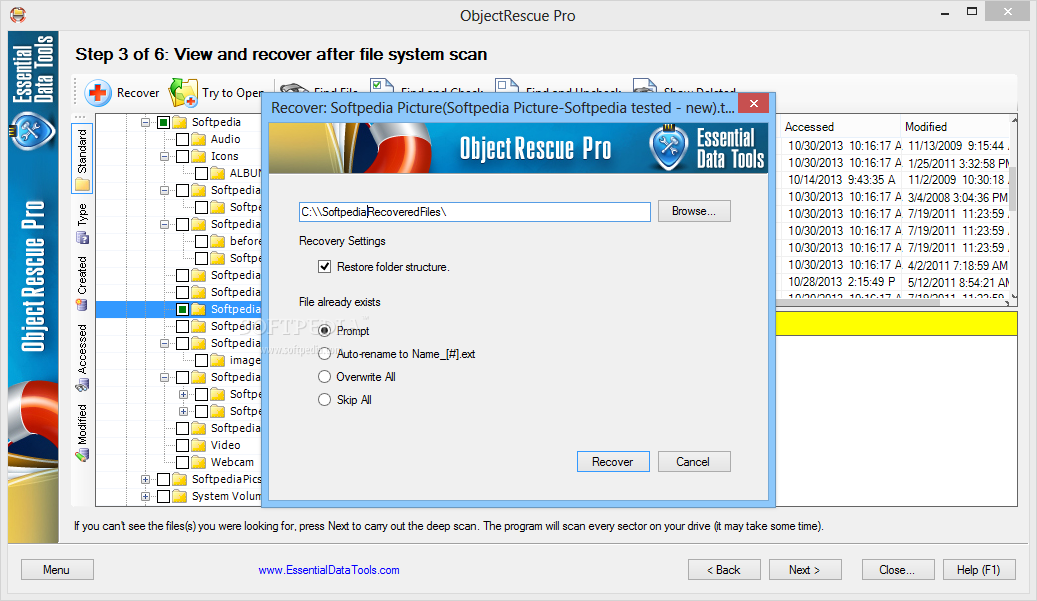Check the Audio folder checkbox
Viewport: 1037px width, 601px height.
click(x=183, y=139)
